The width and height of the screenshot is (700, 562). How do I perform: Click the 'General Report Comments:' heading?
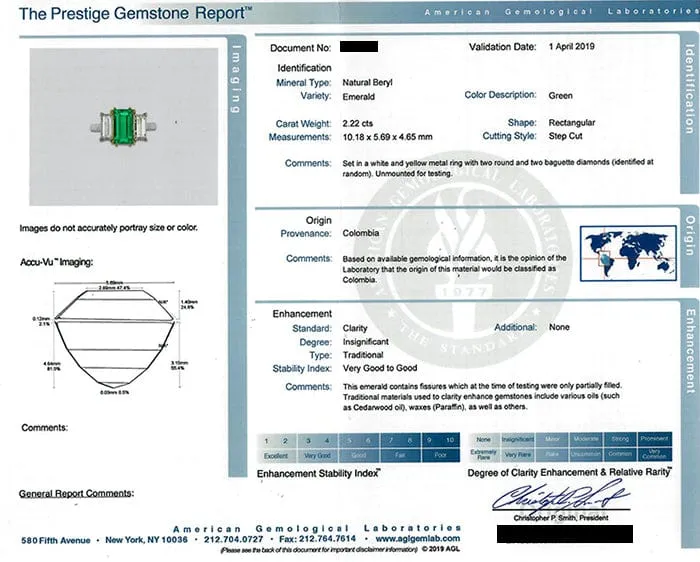(x=76, y=493)
